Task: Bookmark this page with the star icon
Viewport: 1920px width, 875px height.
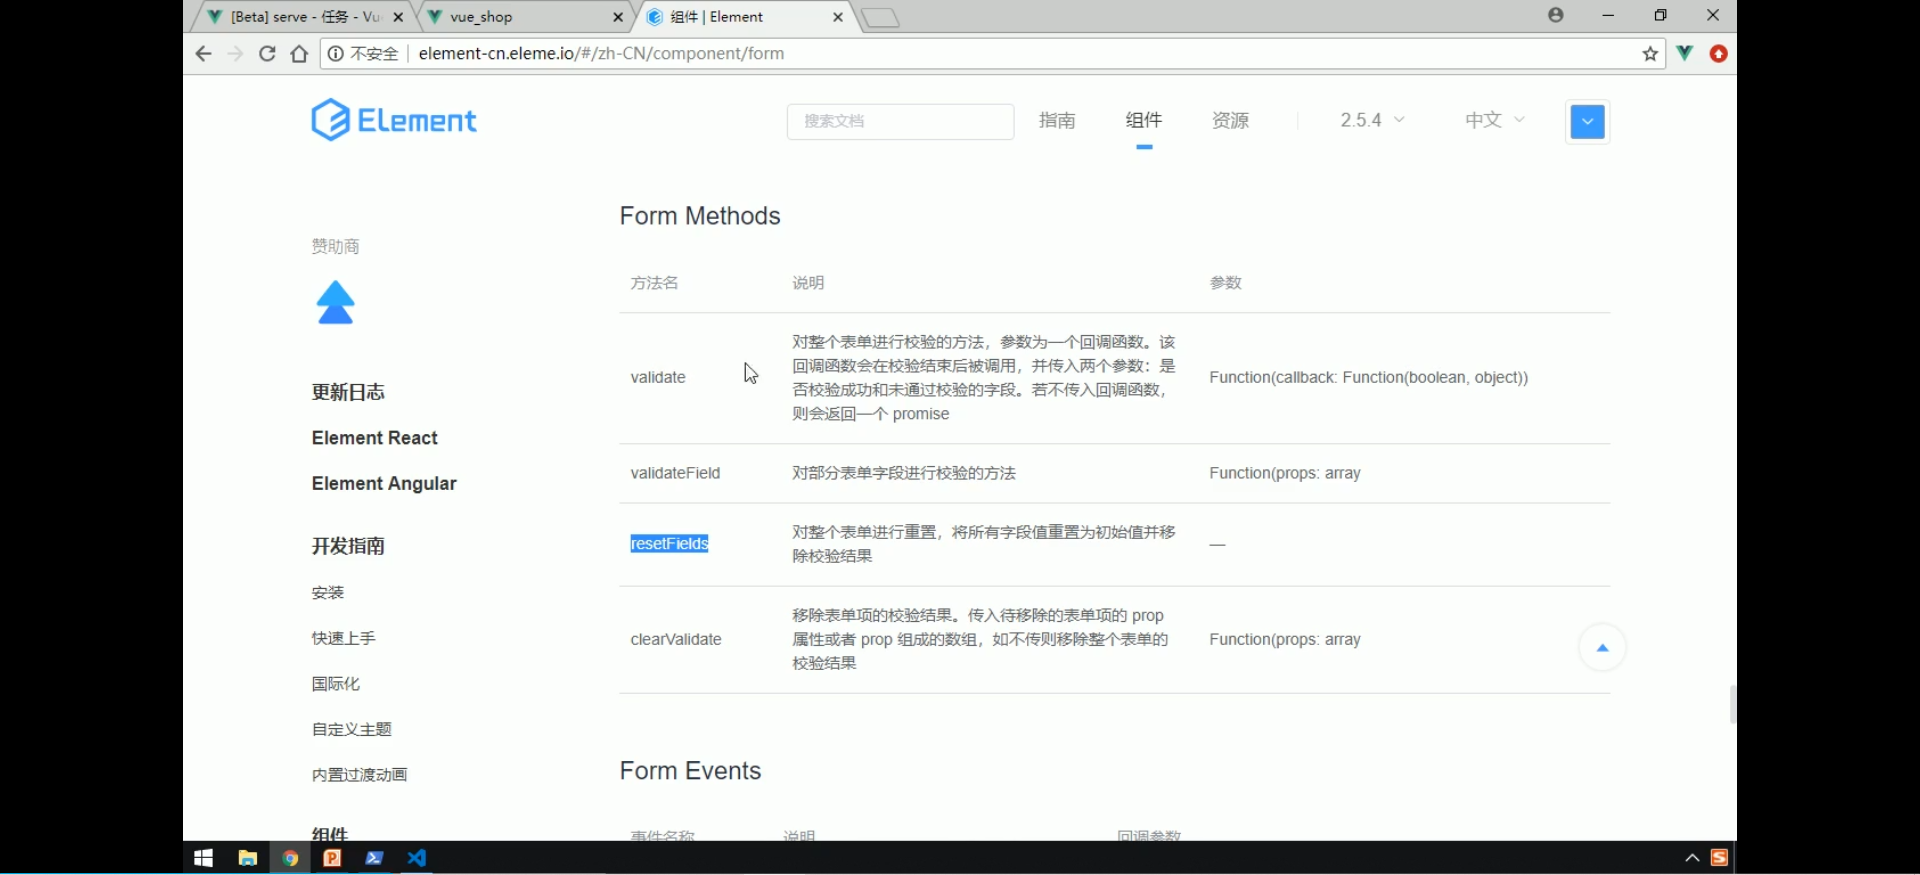Action: (x=1650, y=54)
